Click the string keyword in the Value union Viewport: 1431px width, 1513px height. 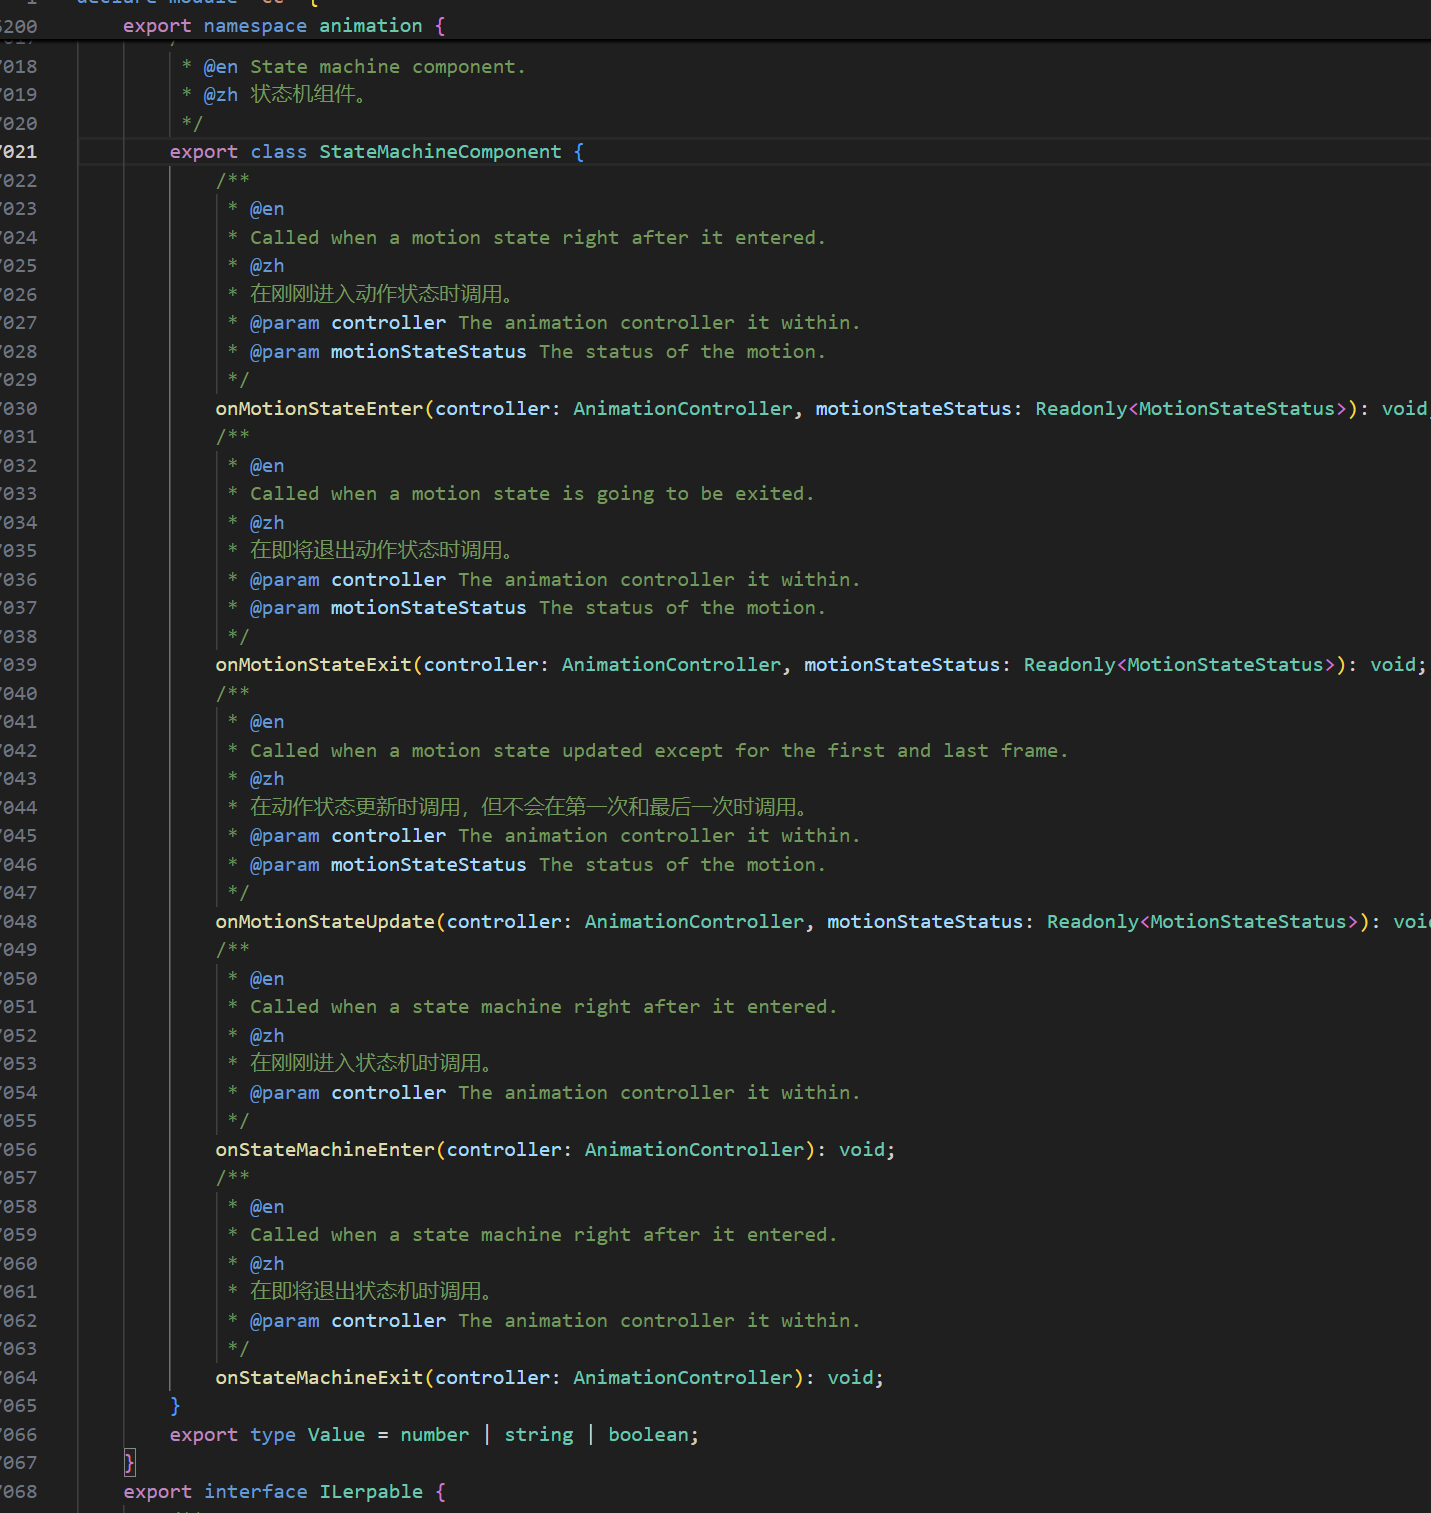[539, 1435]
